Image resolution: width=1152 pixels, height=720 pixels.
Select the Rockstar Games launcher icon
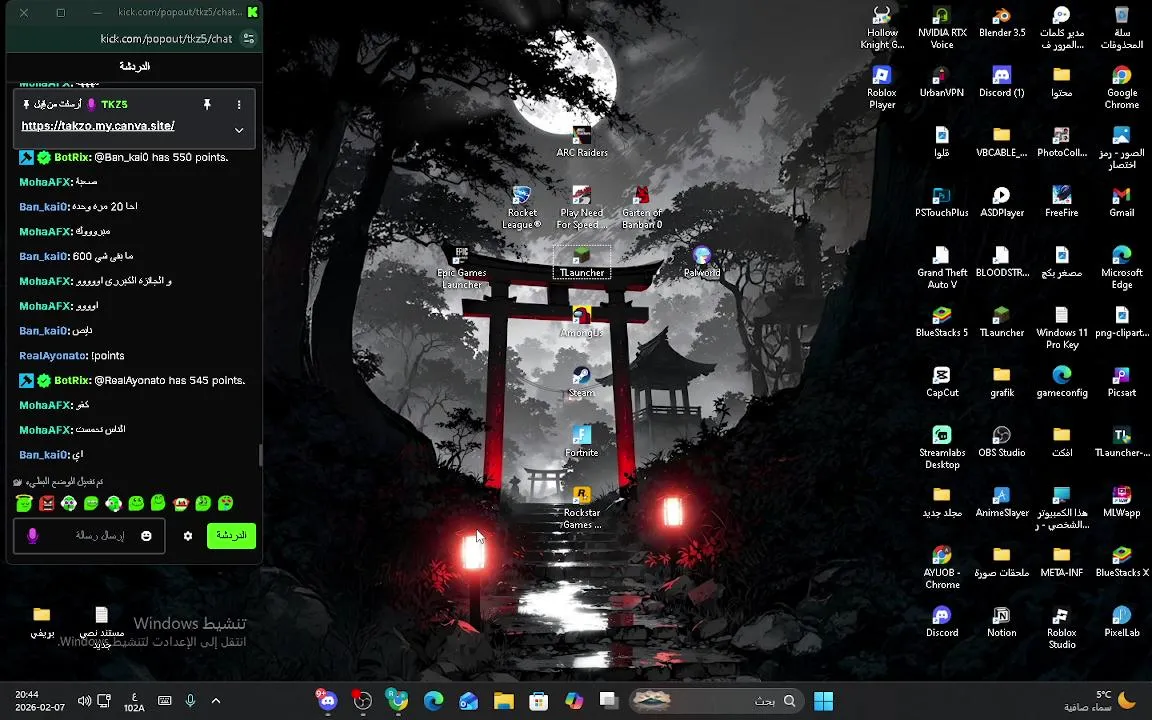coord(581,508)
